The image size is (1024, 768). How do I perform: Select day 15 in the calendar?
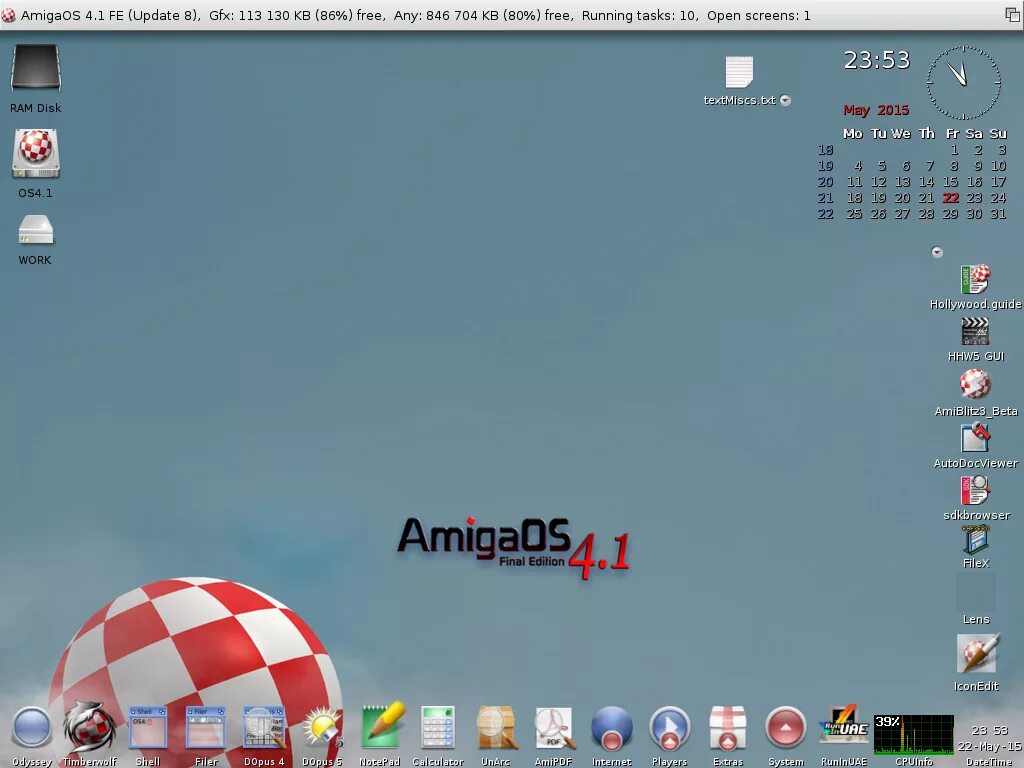coord(951,182)
